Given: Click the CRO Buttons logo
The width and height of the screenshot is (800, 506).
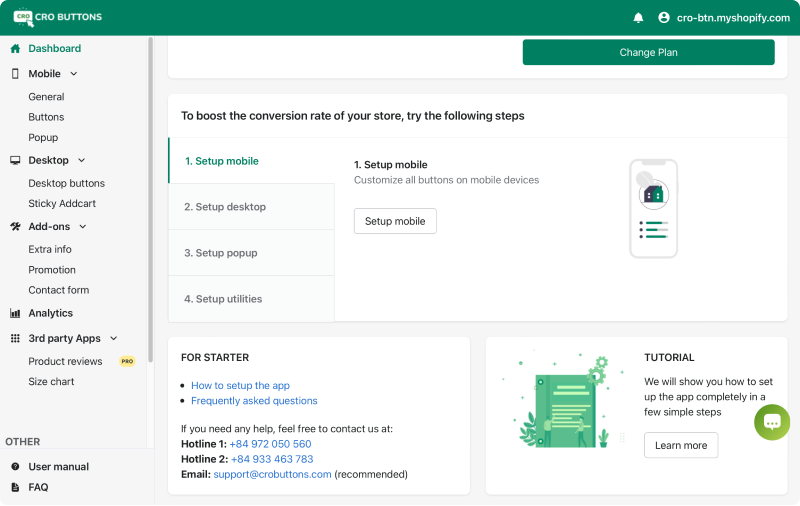Looking at the screenshot, I should pos(58,17).
